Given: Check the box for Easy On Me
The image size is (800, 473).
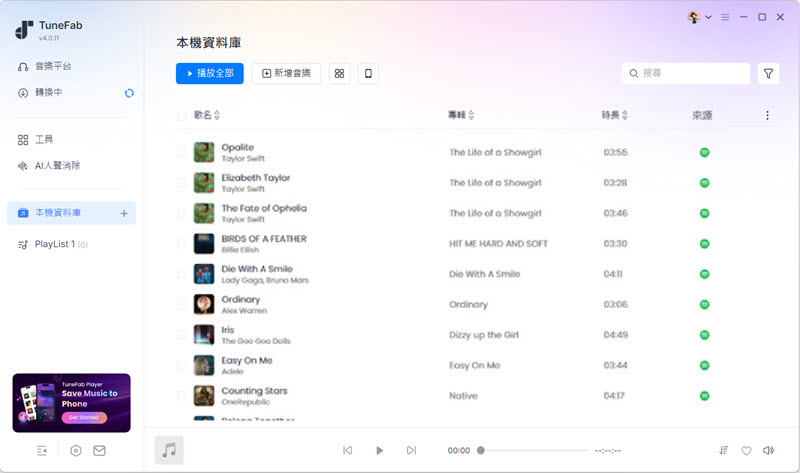Looking at the screenshot, I should 181,365.
